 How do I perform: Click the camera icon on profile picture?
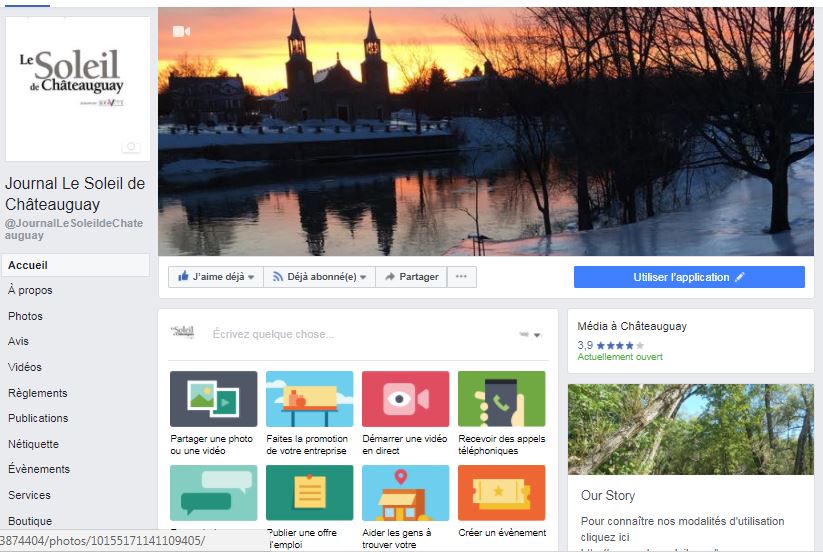(x=131, y=147)
